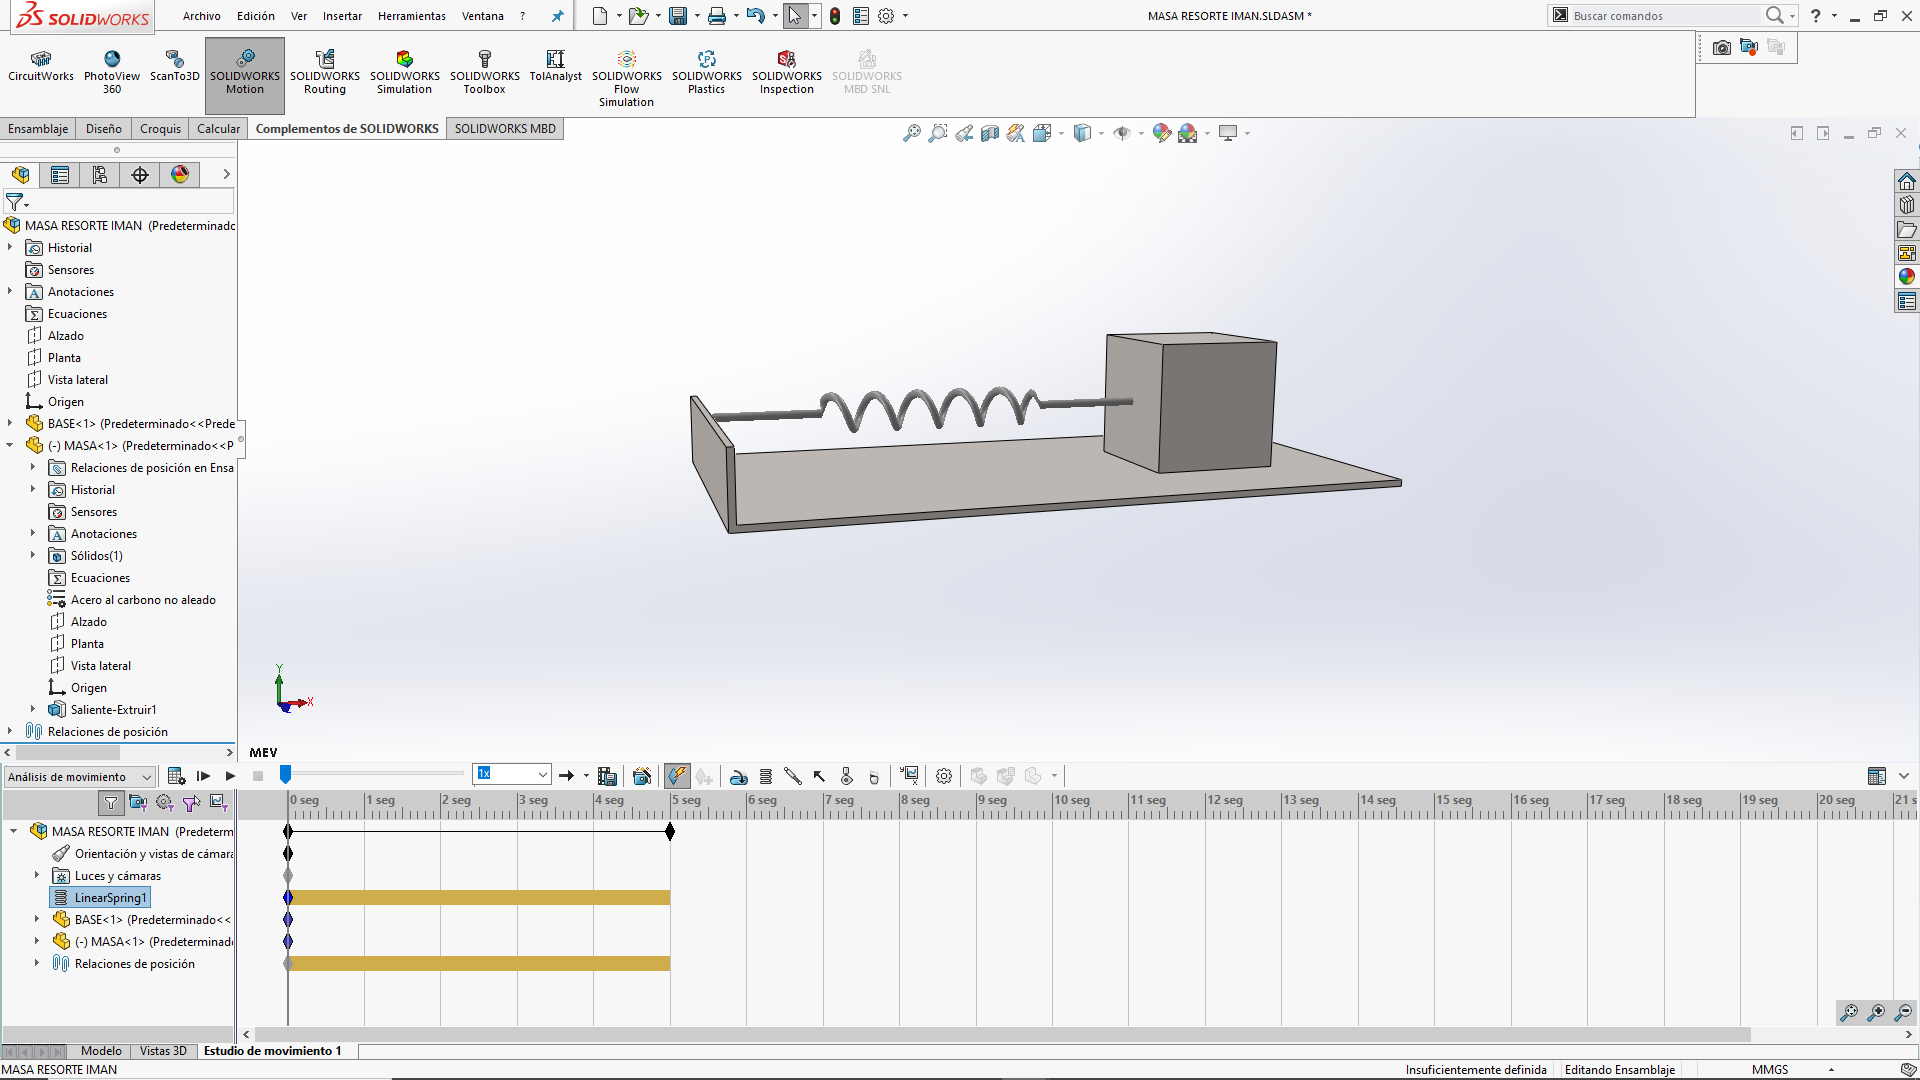Viewport: 1920px width, 1080px height.
Task: Open the Herramientas menu
Action: [x=411, y=16]
